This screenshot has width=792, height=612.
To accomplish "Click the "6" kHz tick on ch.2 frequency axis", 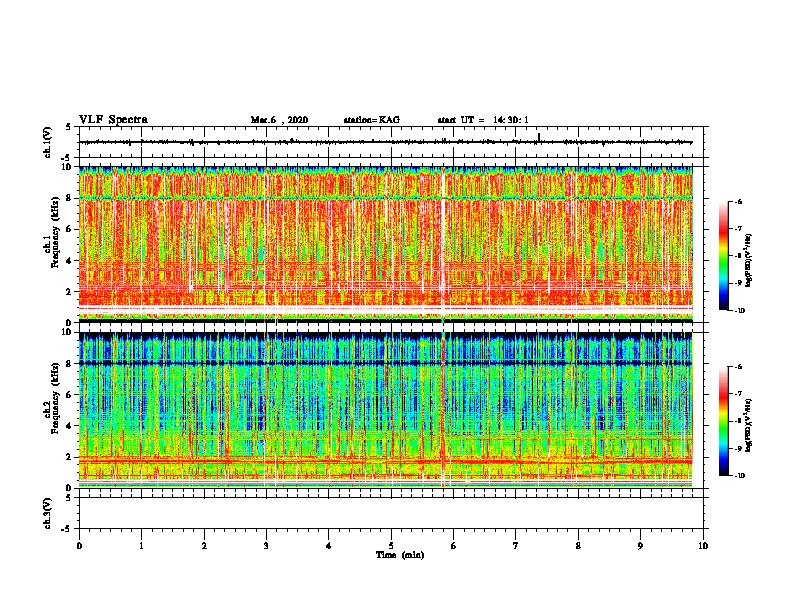I will [x=69, y=395].
